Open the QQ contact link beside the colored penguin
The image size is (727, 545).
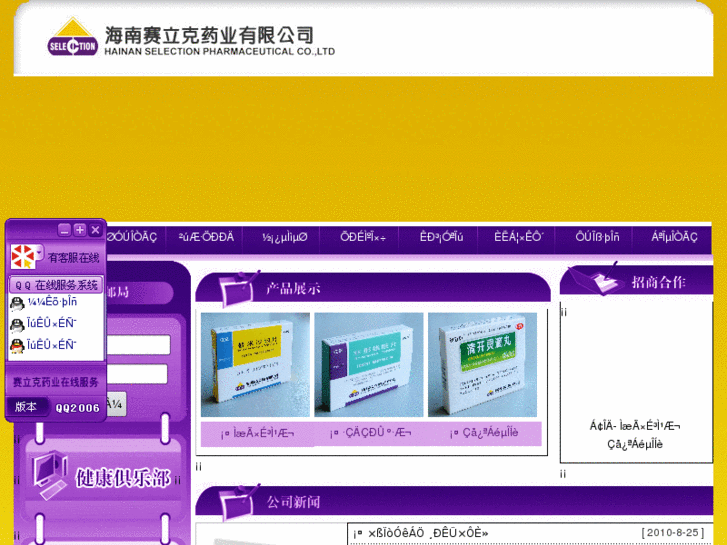point(51,345)
